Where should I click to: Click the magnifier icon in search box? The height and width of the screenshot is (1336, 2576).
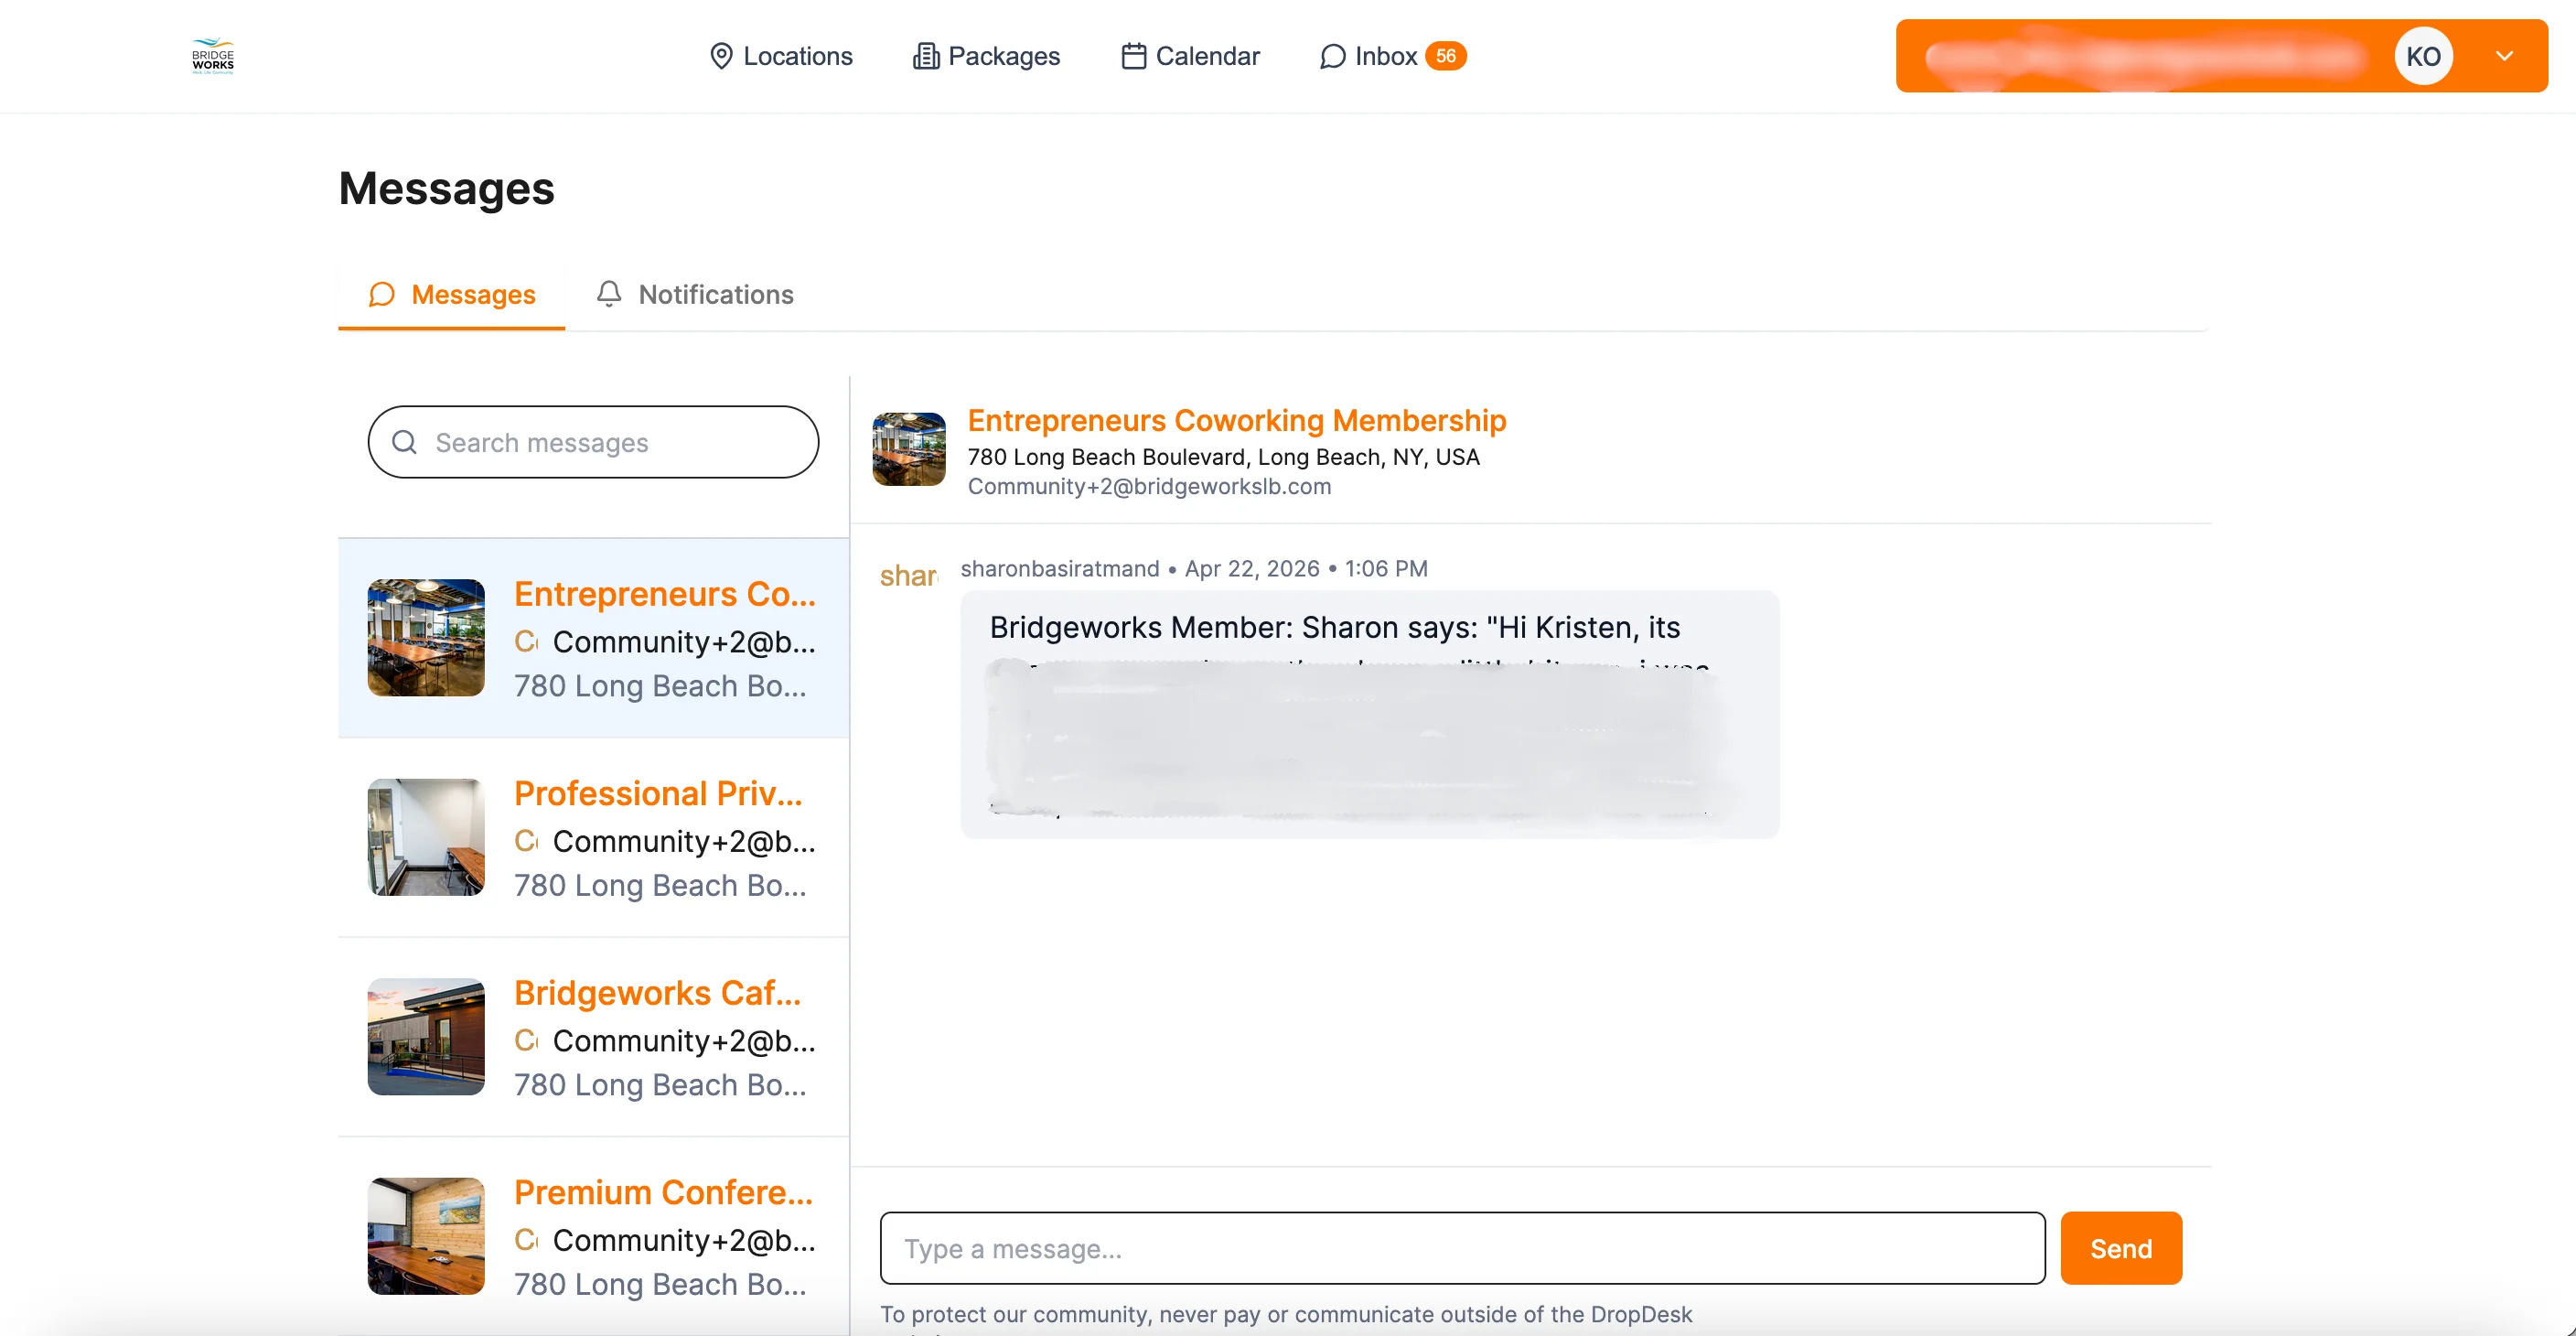(404, 442)
